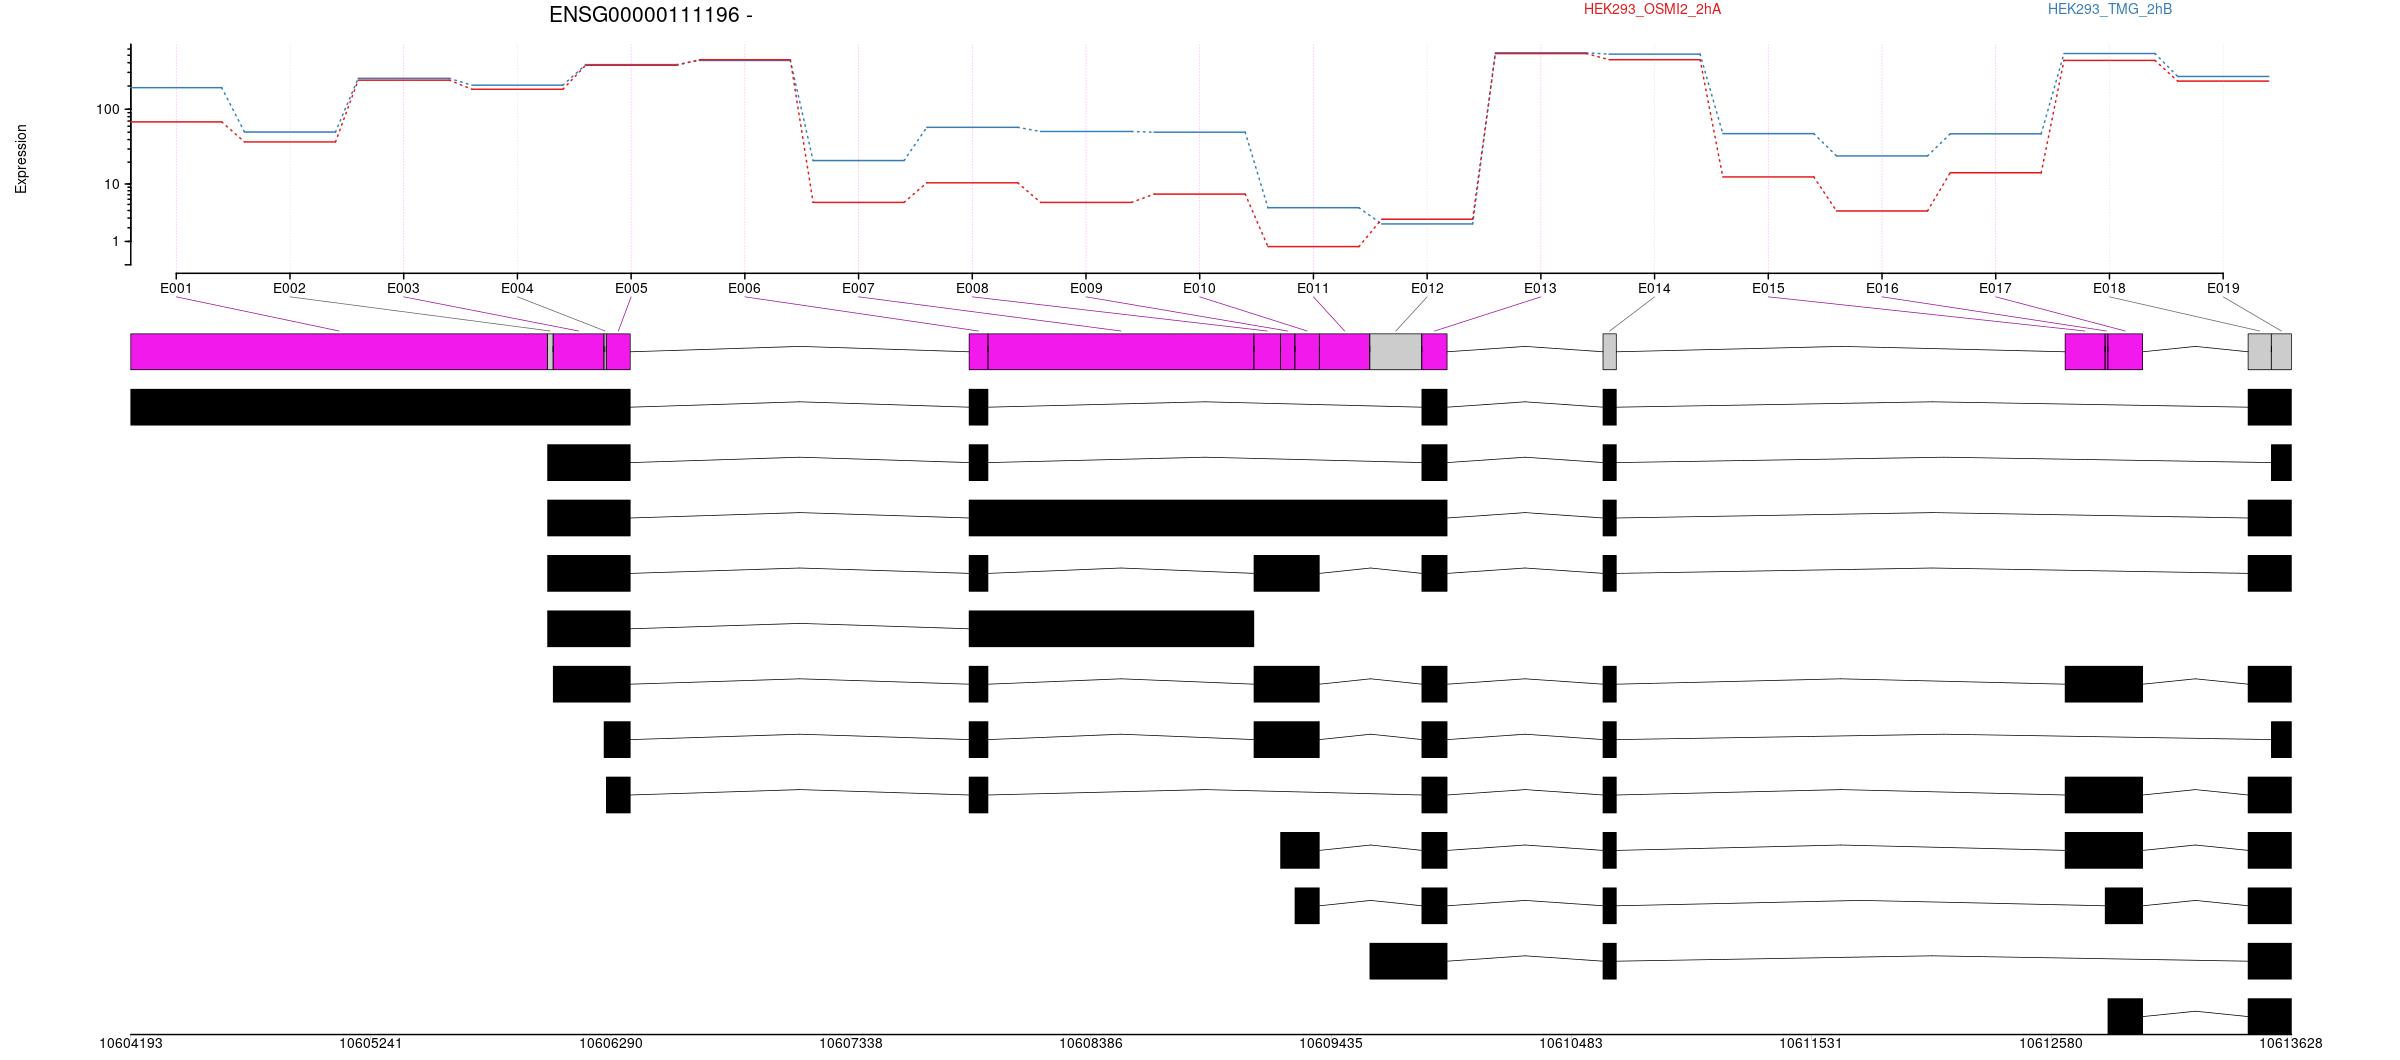
Task: Click the 10 tick label on y-axis
Action: tap(111, 184)
